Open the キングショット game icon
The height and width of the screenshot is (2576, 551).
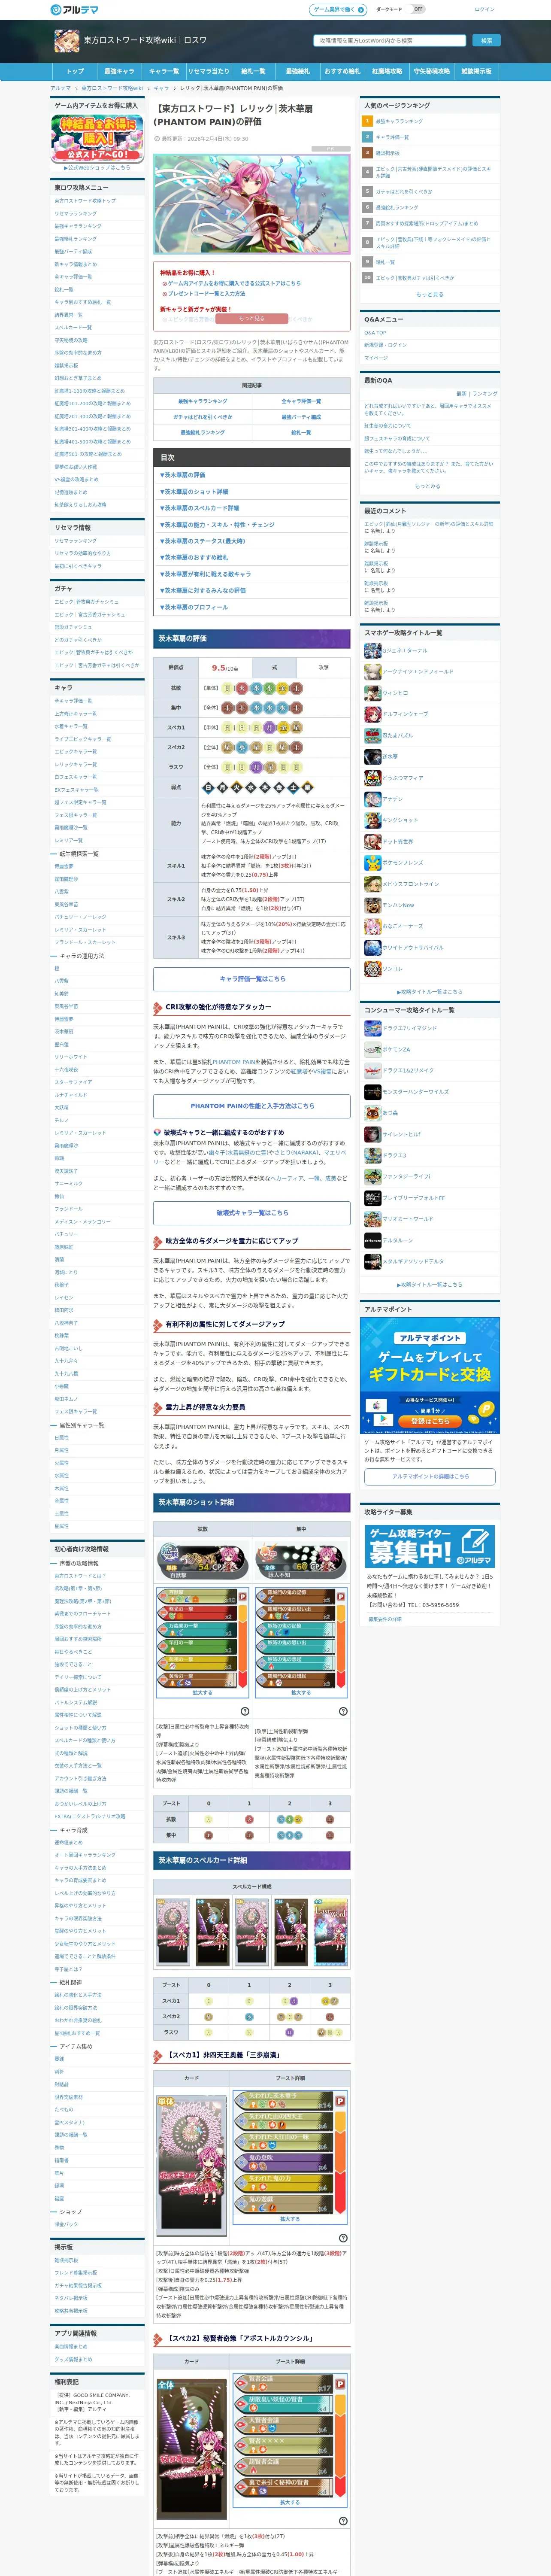click(372, 820)
